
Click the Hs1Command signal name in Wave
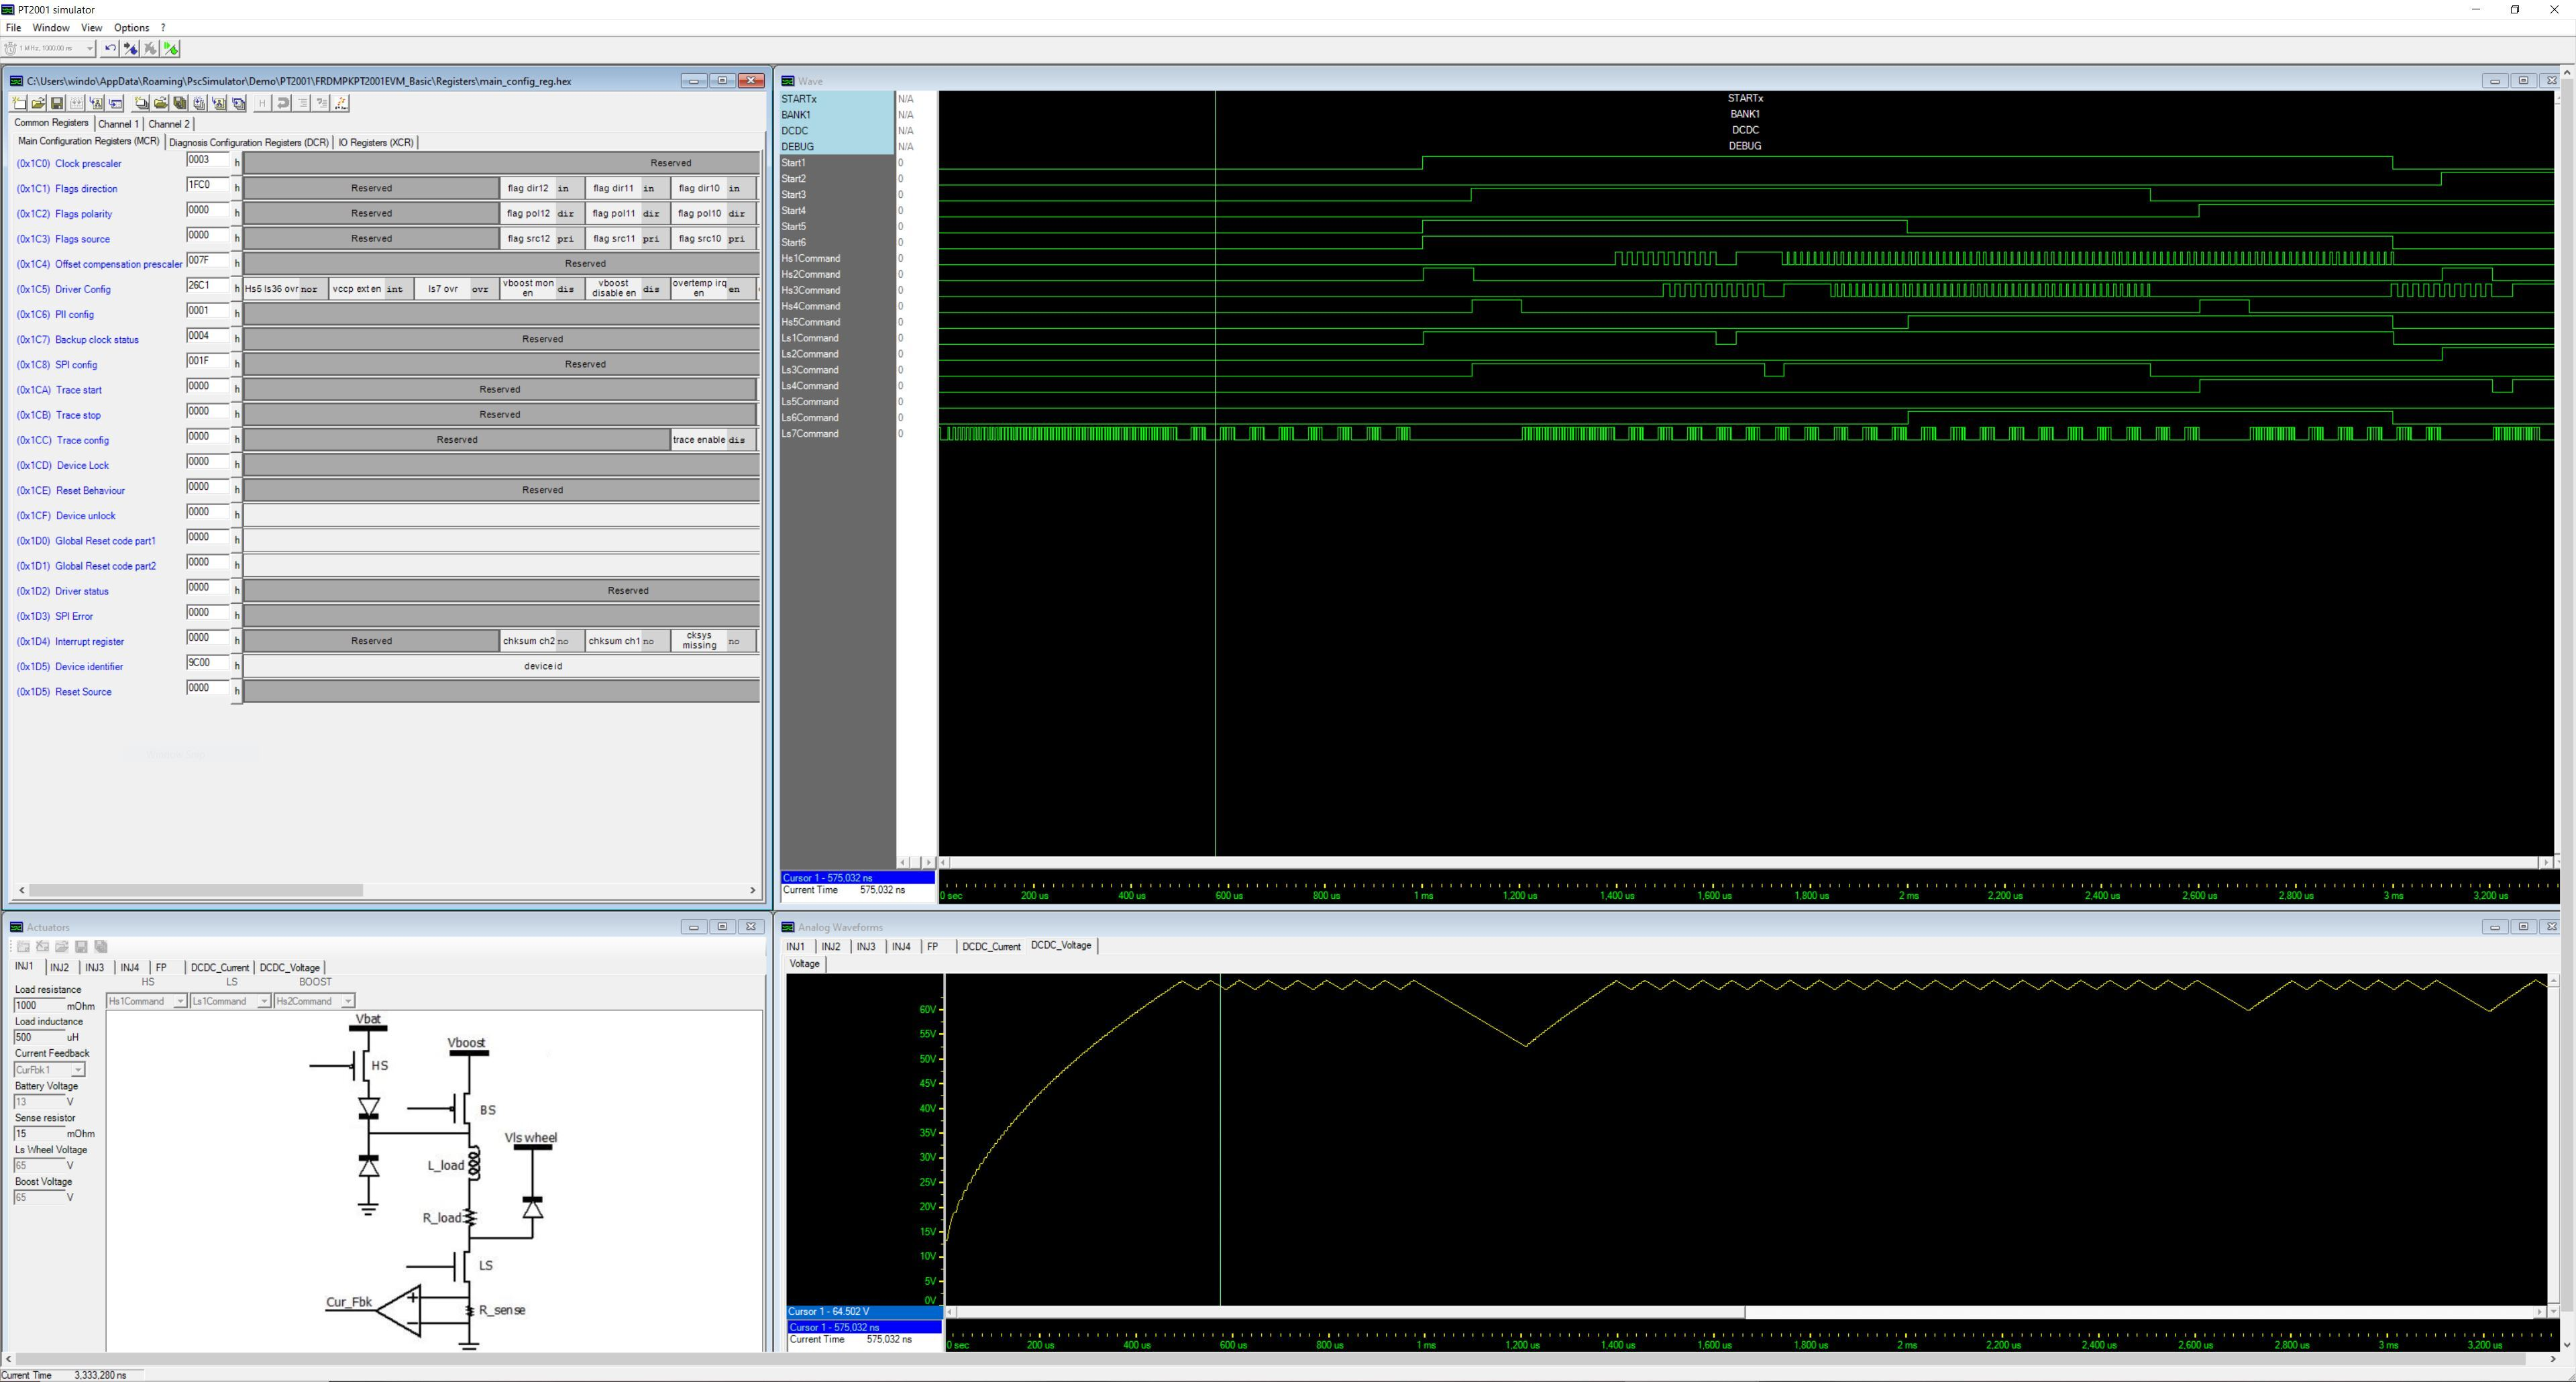(811, 258)
